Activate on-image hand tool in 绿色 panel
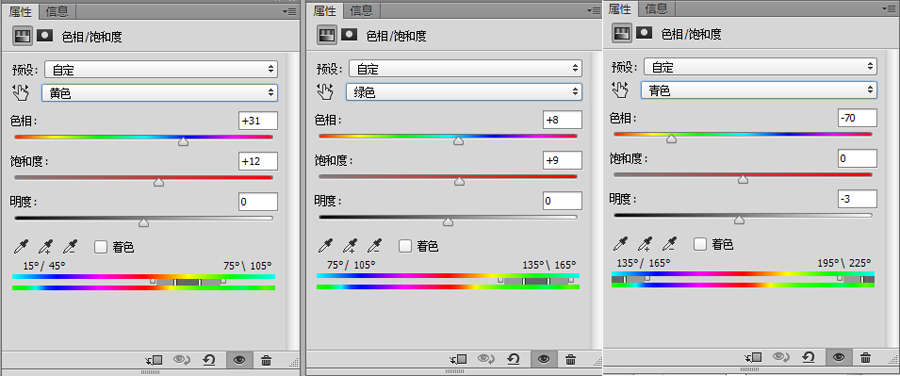Viewport: 900px width, 376px height. (326, 91)
